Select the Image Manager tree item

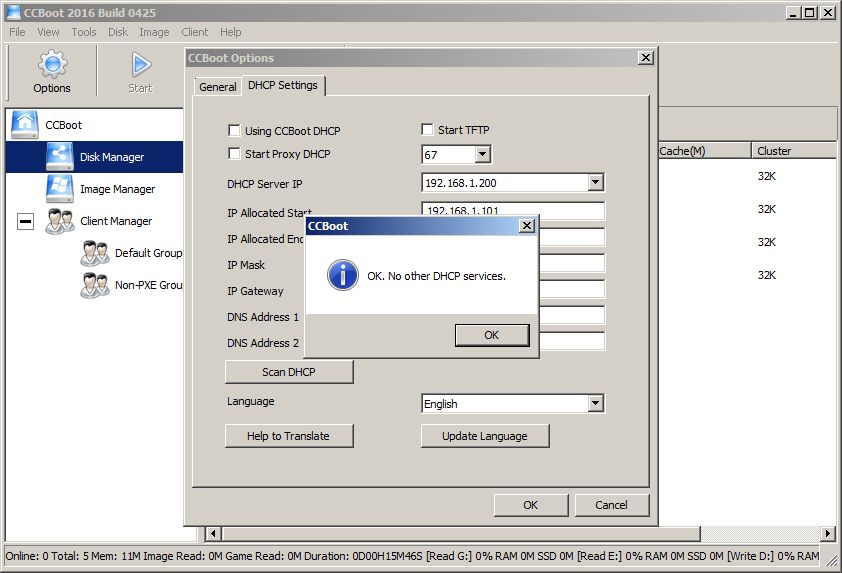118,189
